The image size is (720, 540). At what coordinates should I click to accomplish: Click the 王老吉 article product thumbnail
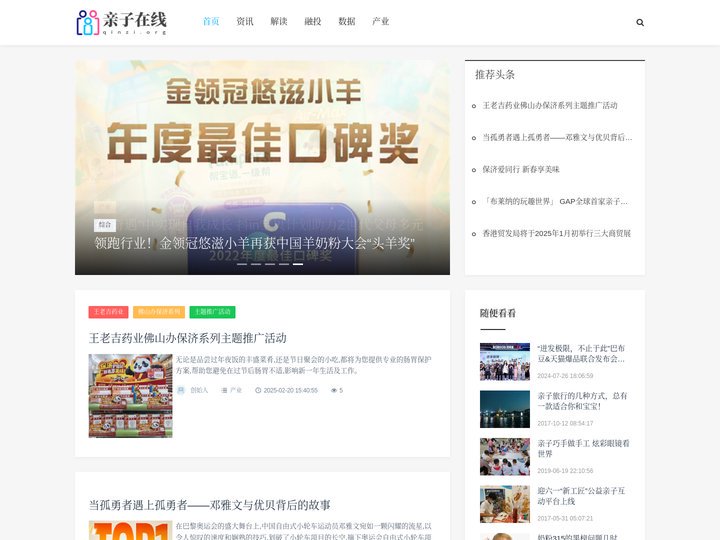coord(130,395)
